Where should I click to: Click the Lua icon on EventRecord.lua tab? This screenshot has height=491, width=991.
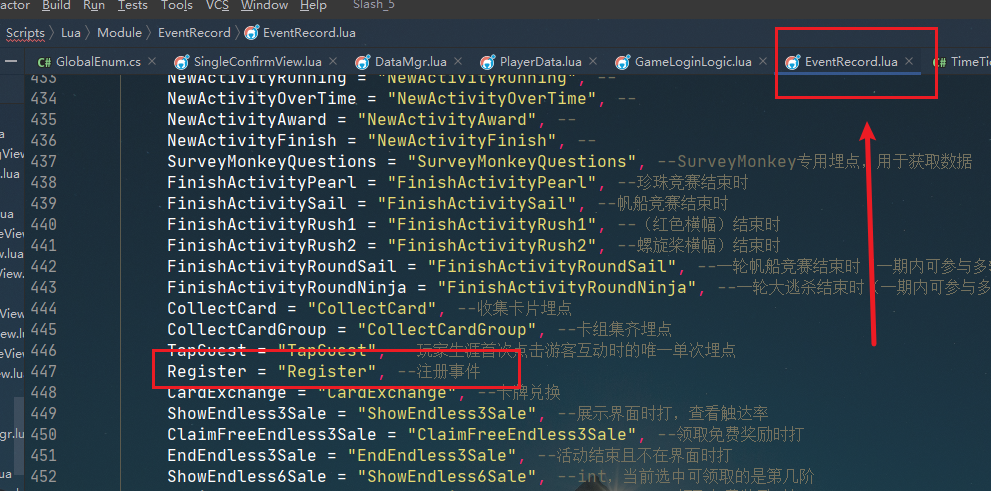pos(792,62)
